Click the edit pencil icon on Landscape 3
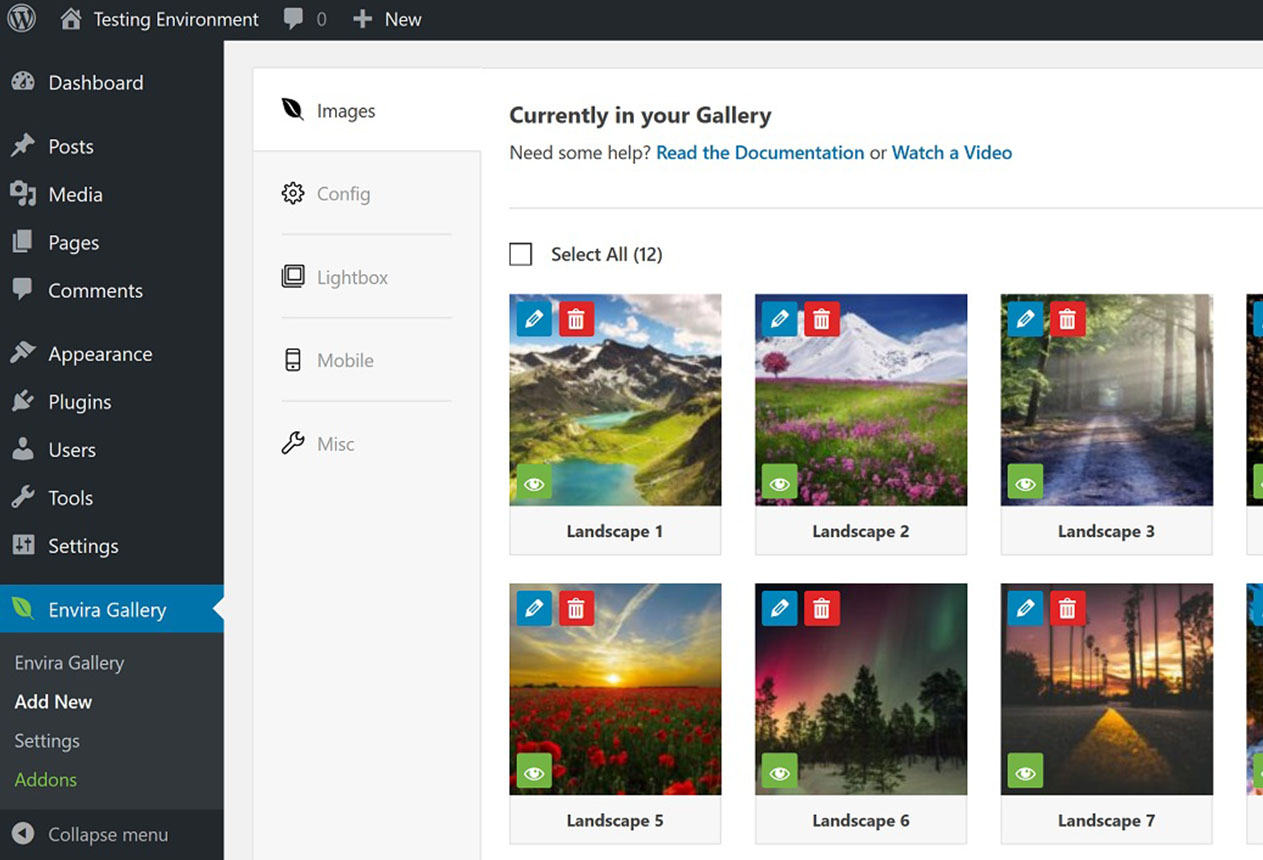 tap(1025, 319)
